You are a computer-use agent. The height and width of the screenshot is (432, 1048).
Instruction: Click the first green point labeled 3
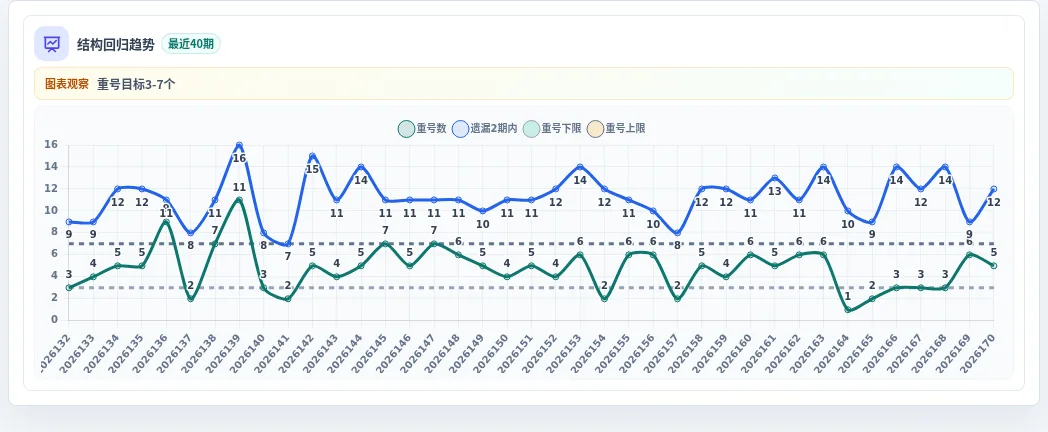pyautogui.click(x=69, y=288)
